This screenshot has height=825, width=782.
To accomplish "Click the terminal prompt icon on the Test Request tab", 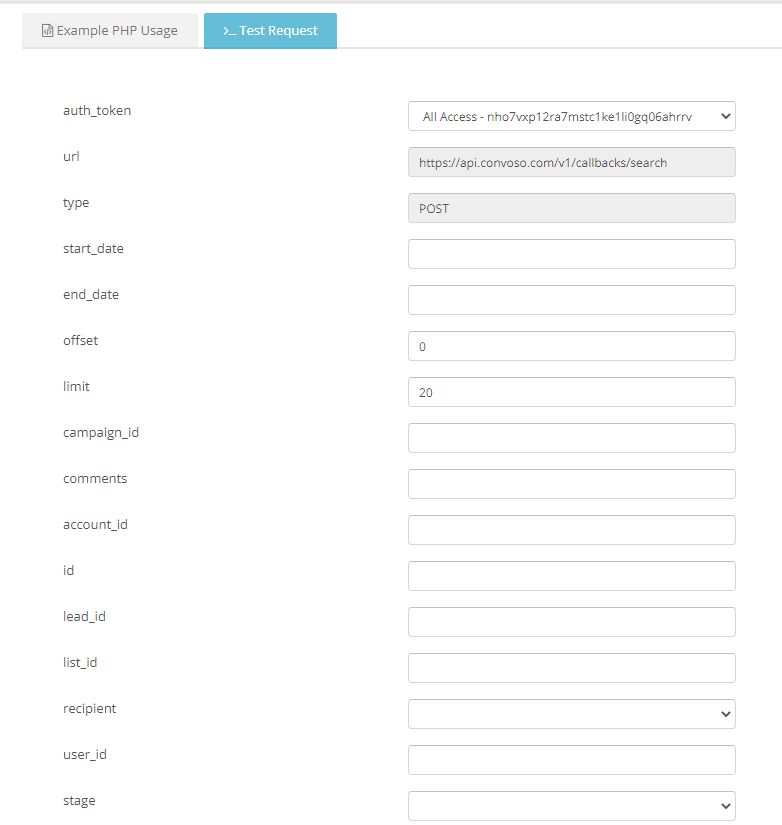I will pyautogui.click(x=229, y=31).
